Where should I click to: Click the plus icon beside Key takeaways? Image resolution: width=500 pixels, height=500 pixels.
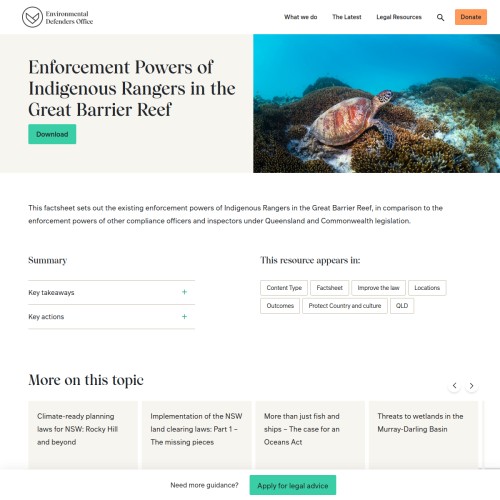pyautogui.click(x=184, y=292)
